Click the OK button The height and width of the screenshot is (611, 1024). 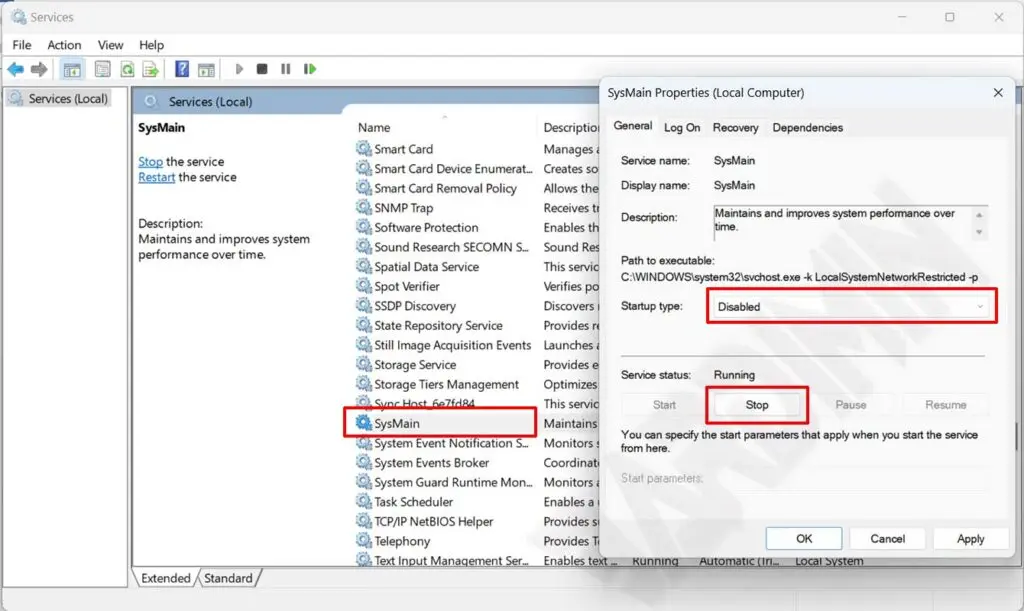(804, 539)
